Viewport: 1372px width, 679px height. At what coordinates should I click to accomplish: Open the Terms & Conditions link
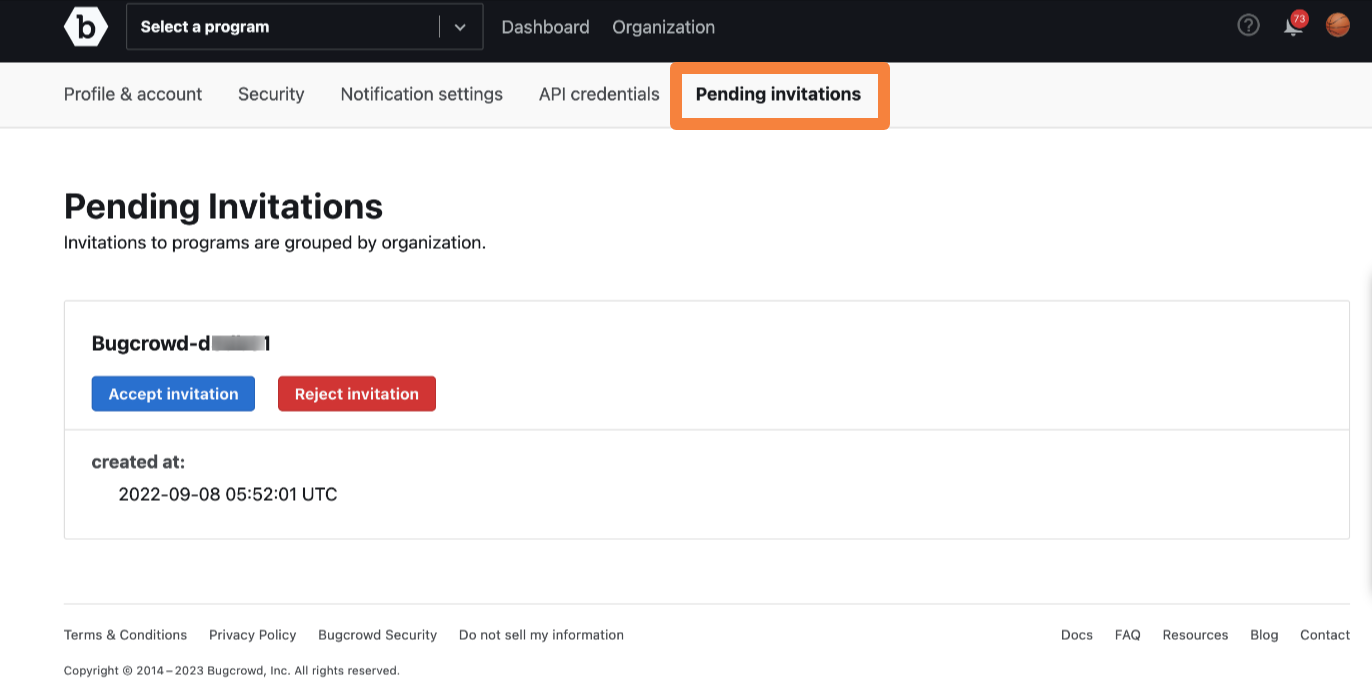[x=125, y=635]
